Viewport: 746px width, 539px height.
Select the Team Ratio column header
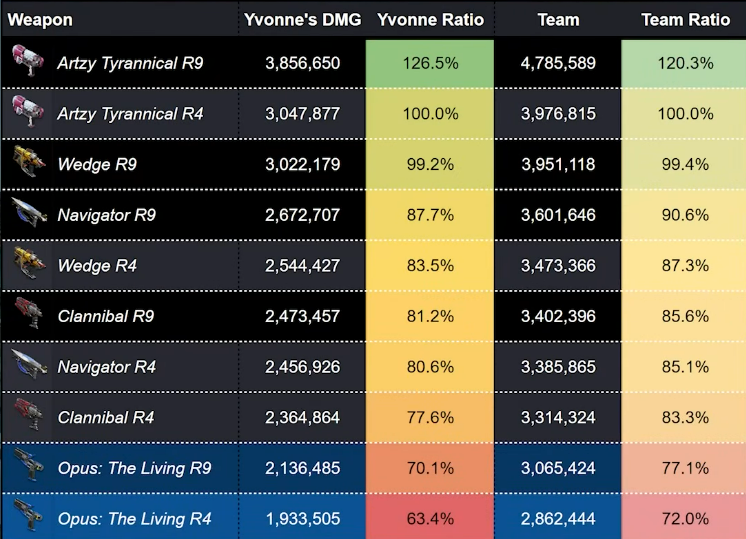click(686, 20)
